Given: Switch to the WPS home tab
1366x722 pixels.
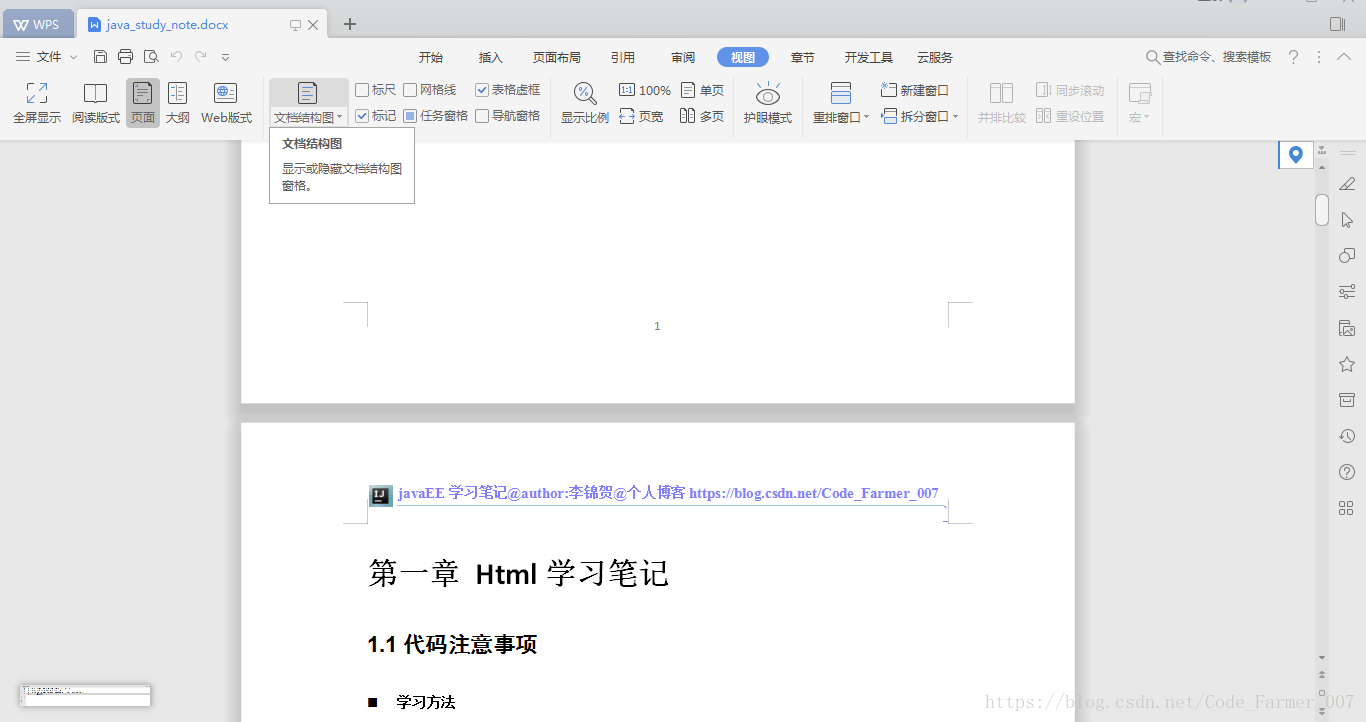Looking at the screenshot, I should (37, 24).
